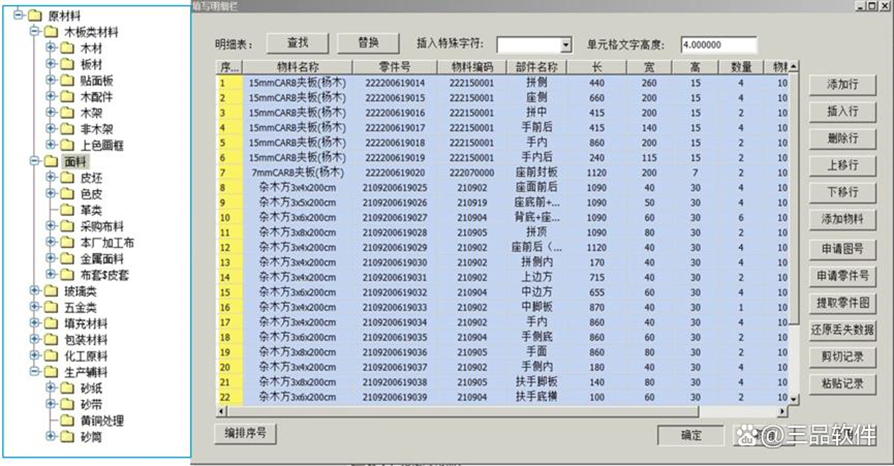The image size is (894, 466).
Task: Collapse the 木板类材料 tree node
Action: 35,32
